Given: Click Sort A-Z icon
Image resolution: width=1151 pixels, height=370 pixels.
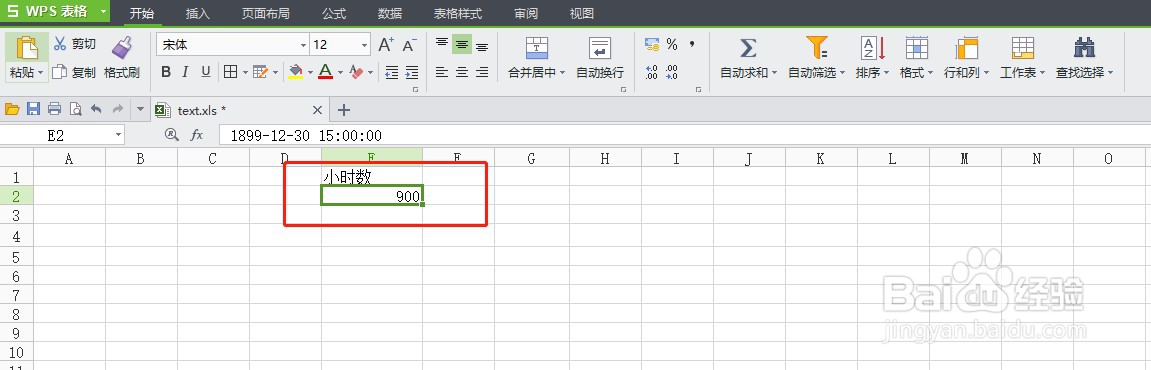Looking at the screenshot, I should coord(873,48).
